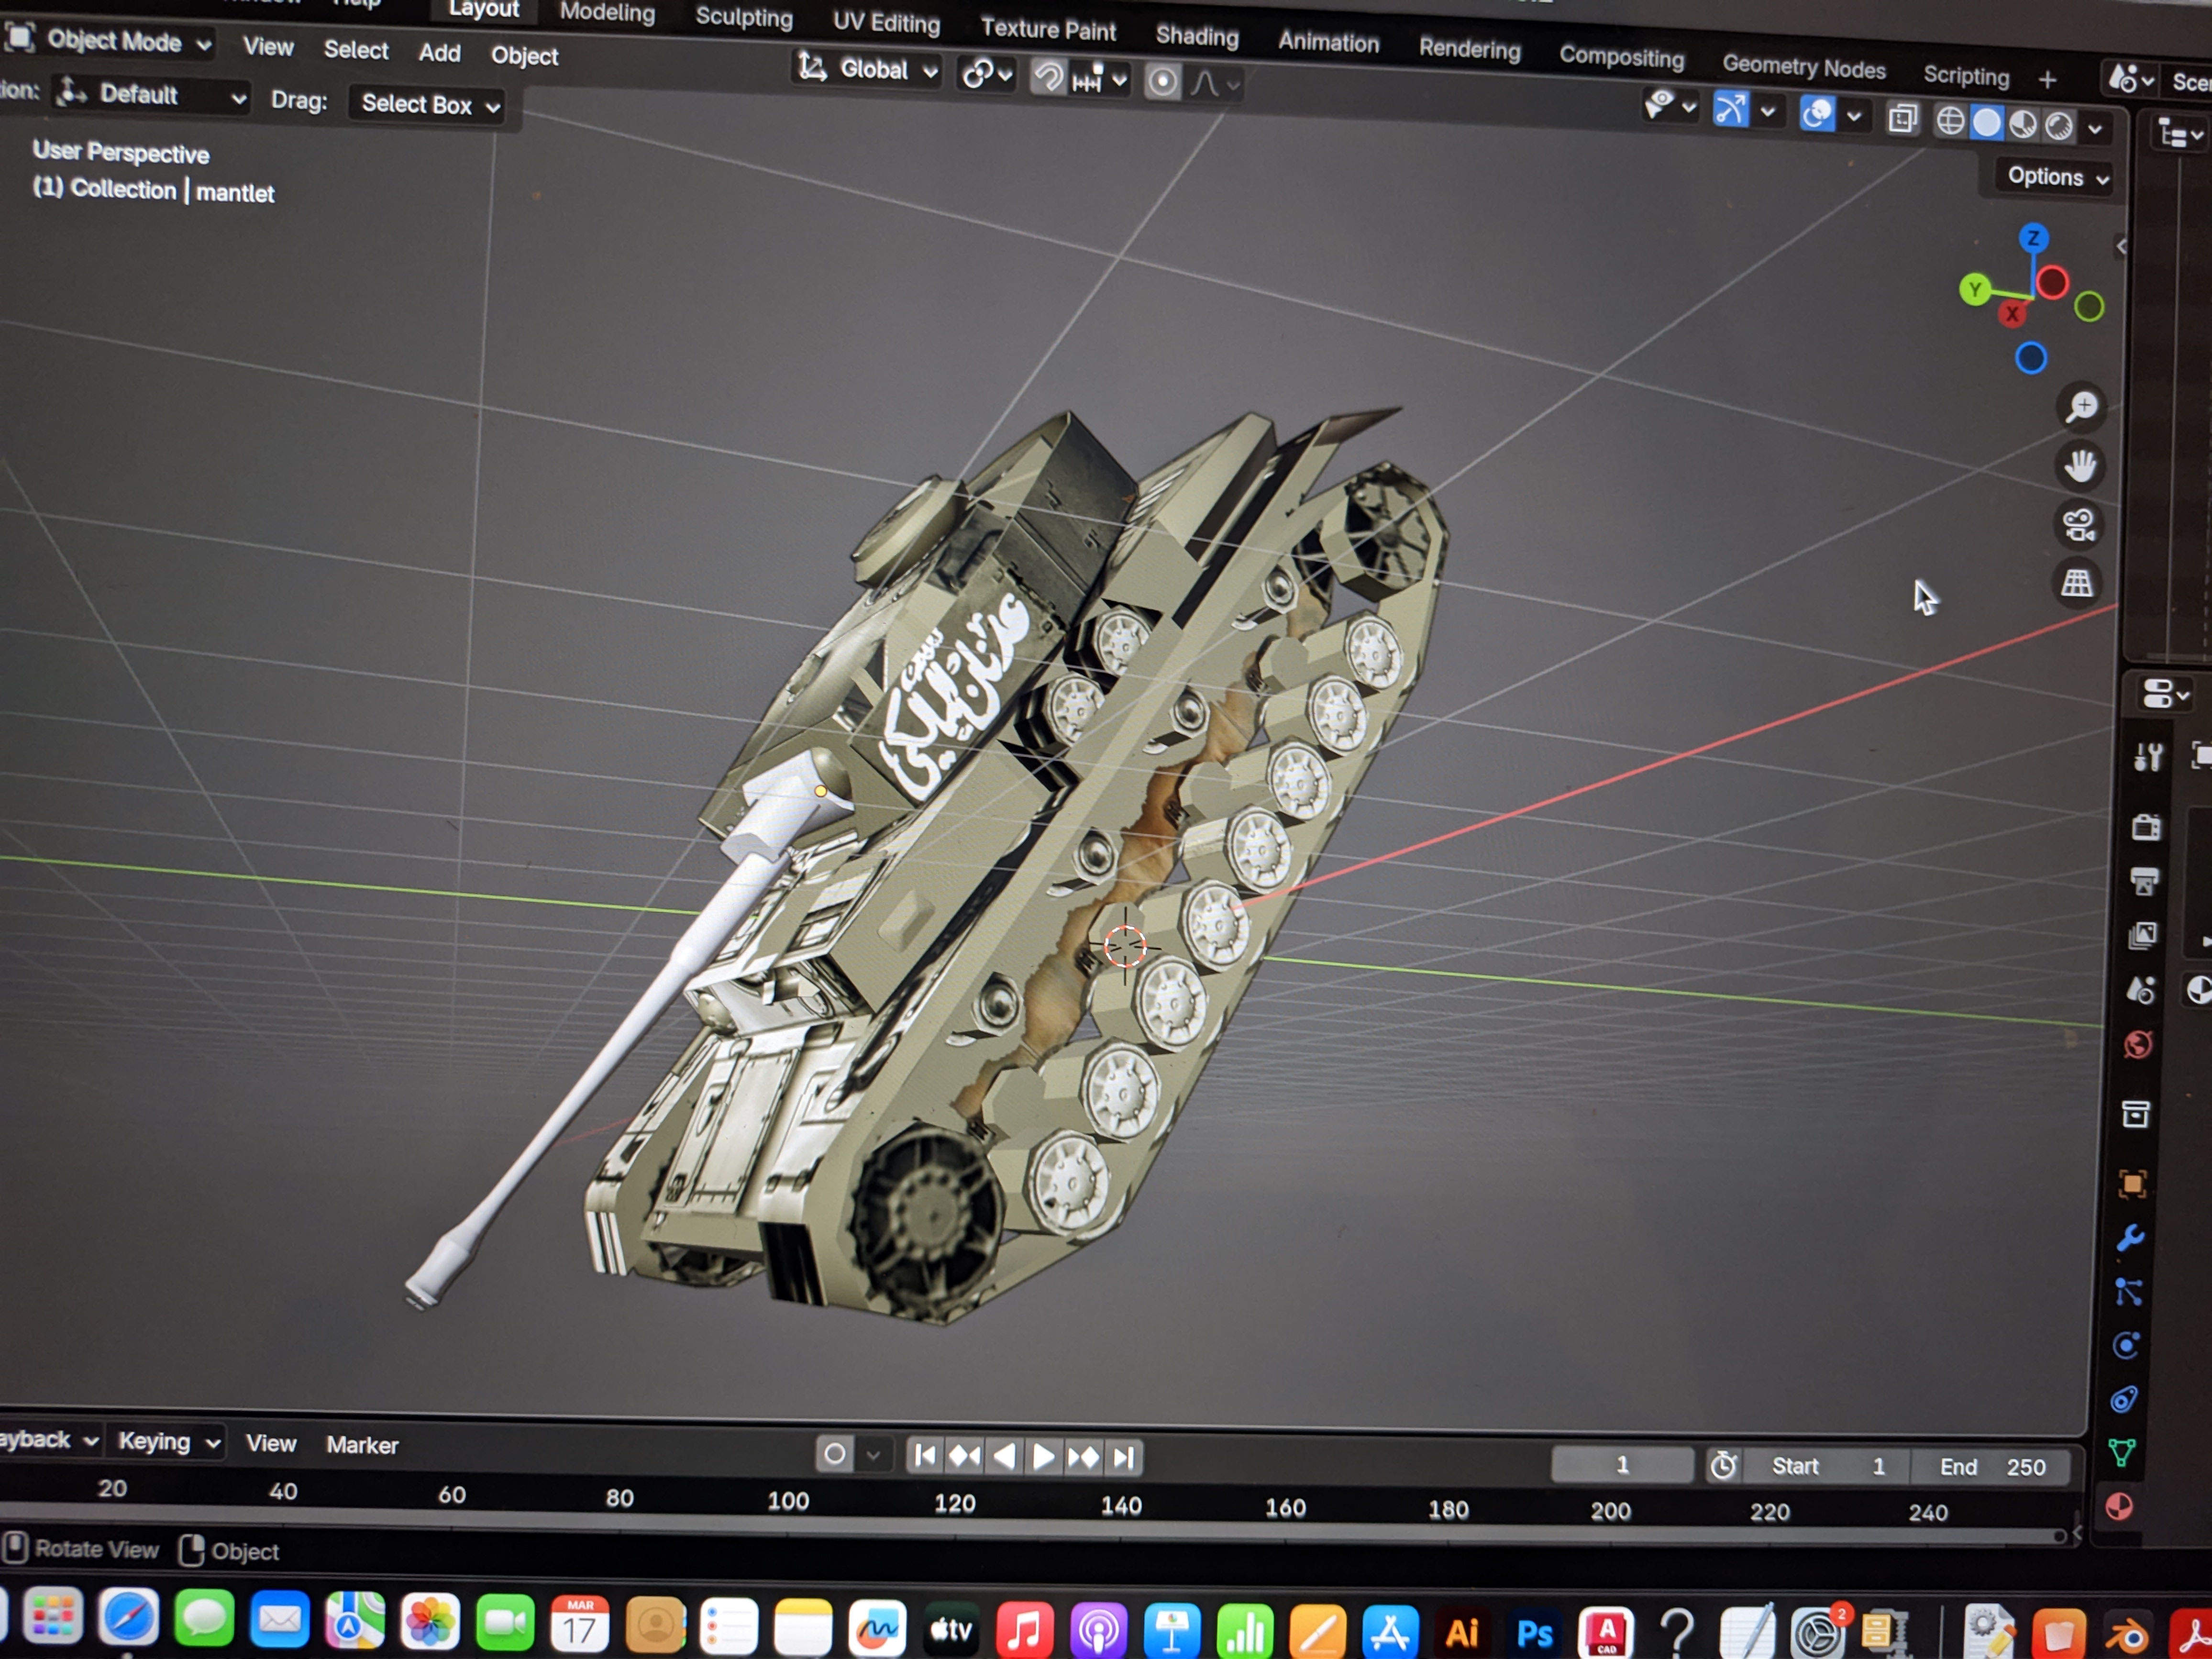Viewport: 2212px width, 1659px height.
Task: Play the animation in reverse
Action: click(x=1004, y=1457)
